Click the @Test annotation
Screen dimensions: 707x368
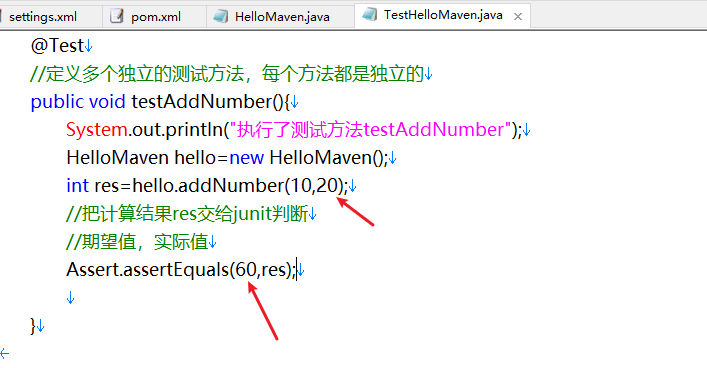[57, 46]
